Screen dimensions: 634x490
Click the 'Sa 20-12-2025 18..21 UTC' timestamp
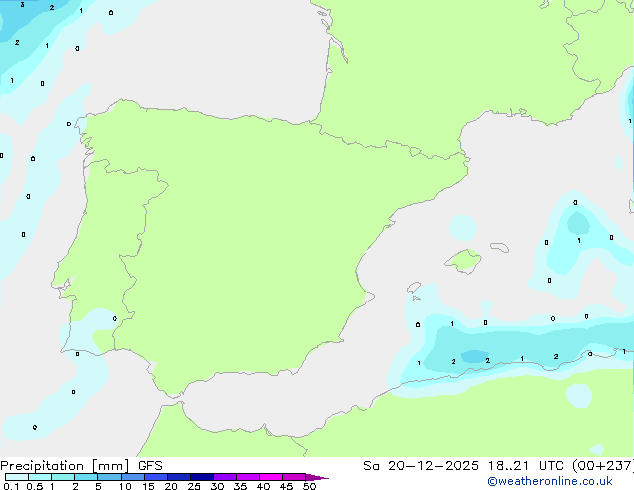pos(463,466)
